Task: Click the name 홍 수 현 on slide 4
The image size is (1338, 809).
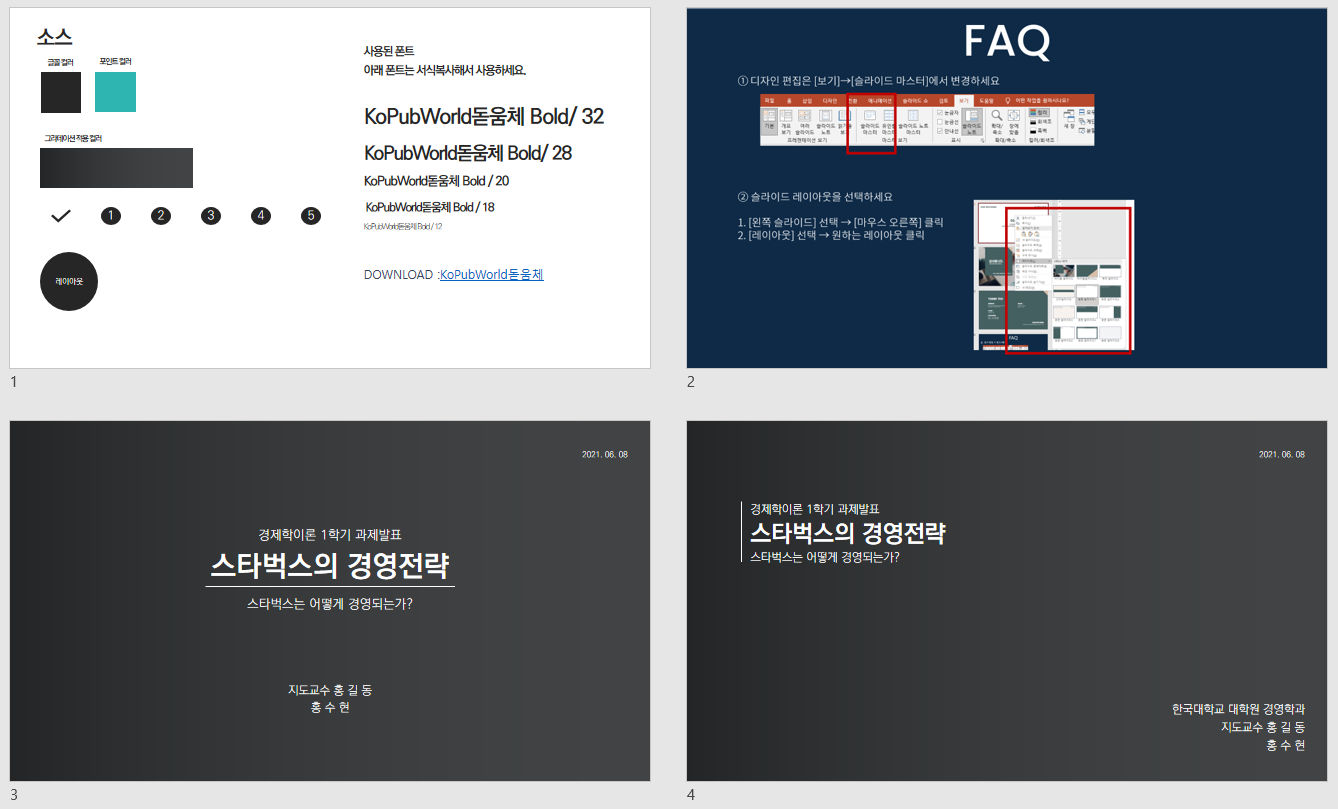Action: pyautogui.click(x=1285, y=745)
